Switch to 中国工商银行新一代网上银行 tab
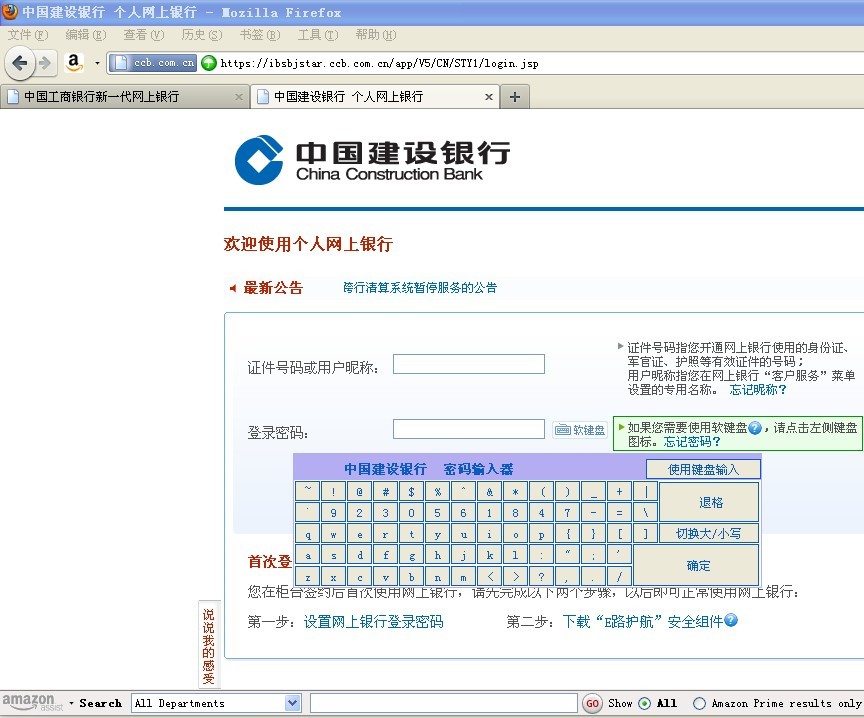This screenshot has width=864, height=718. [x=125, y=97]
